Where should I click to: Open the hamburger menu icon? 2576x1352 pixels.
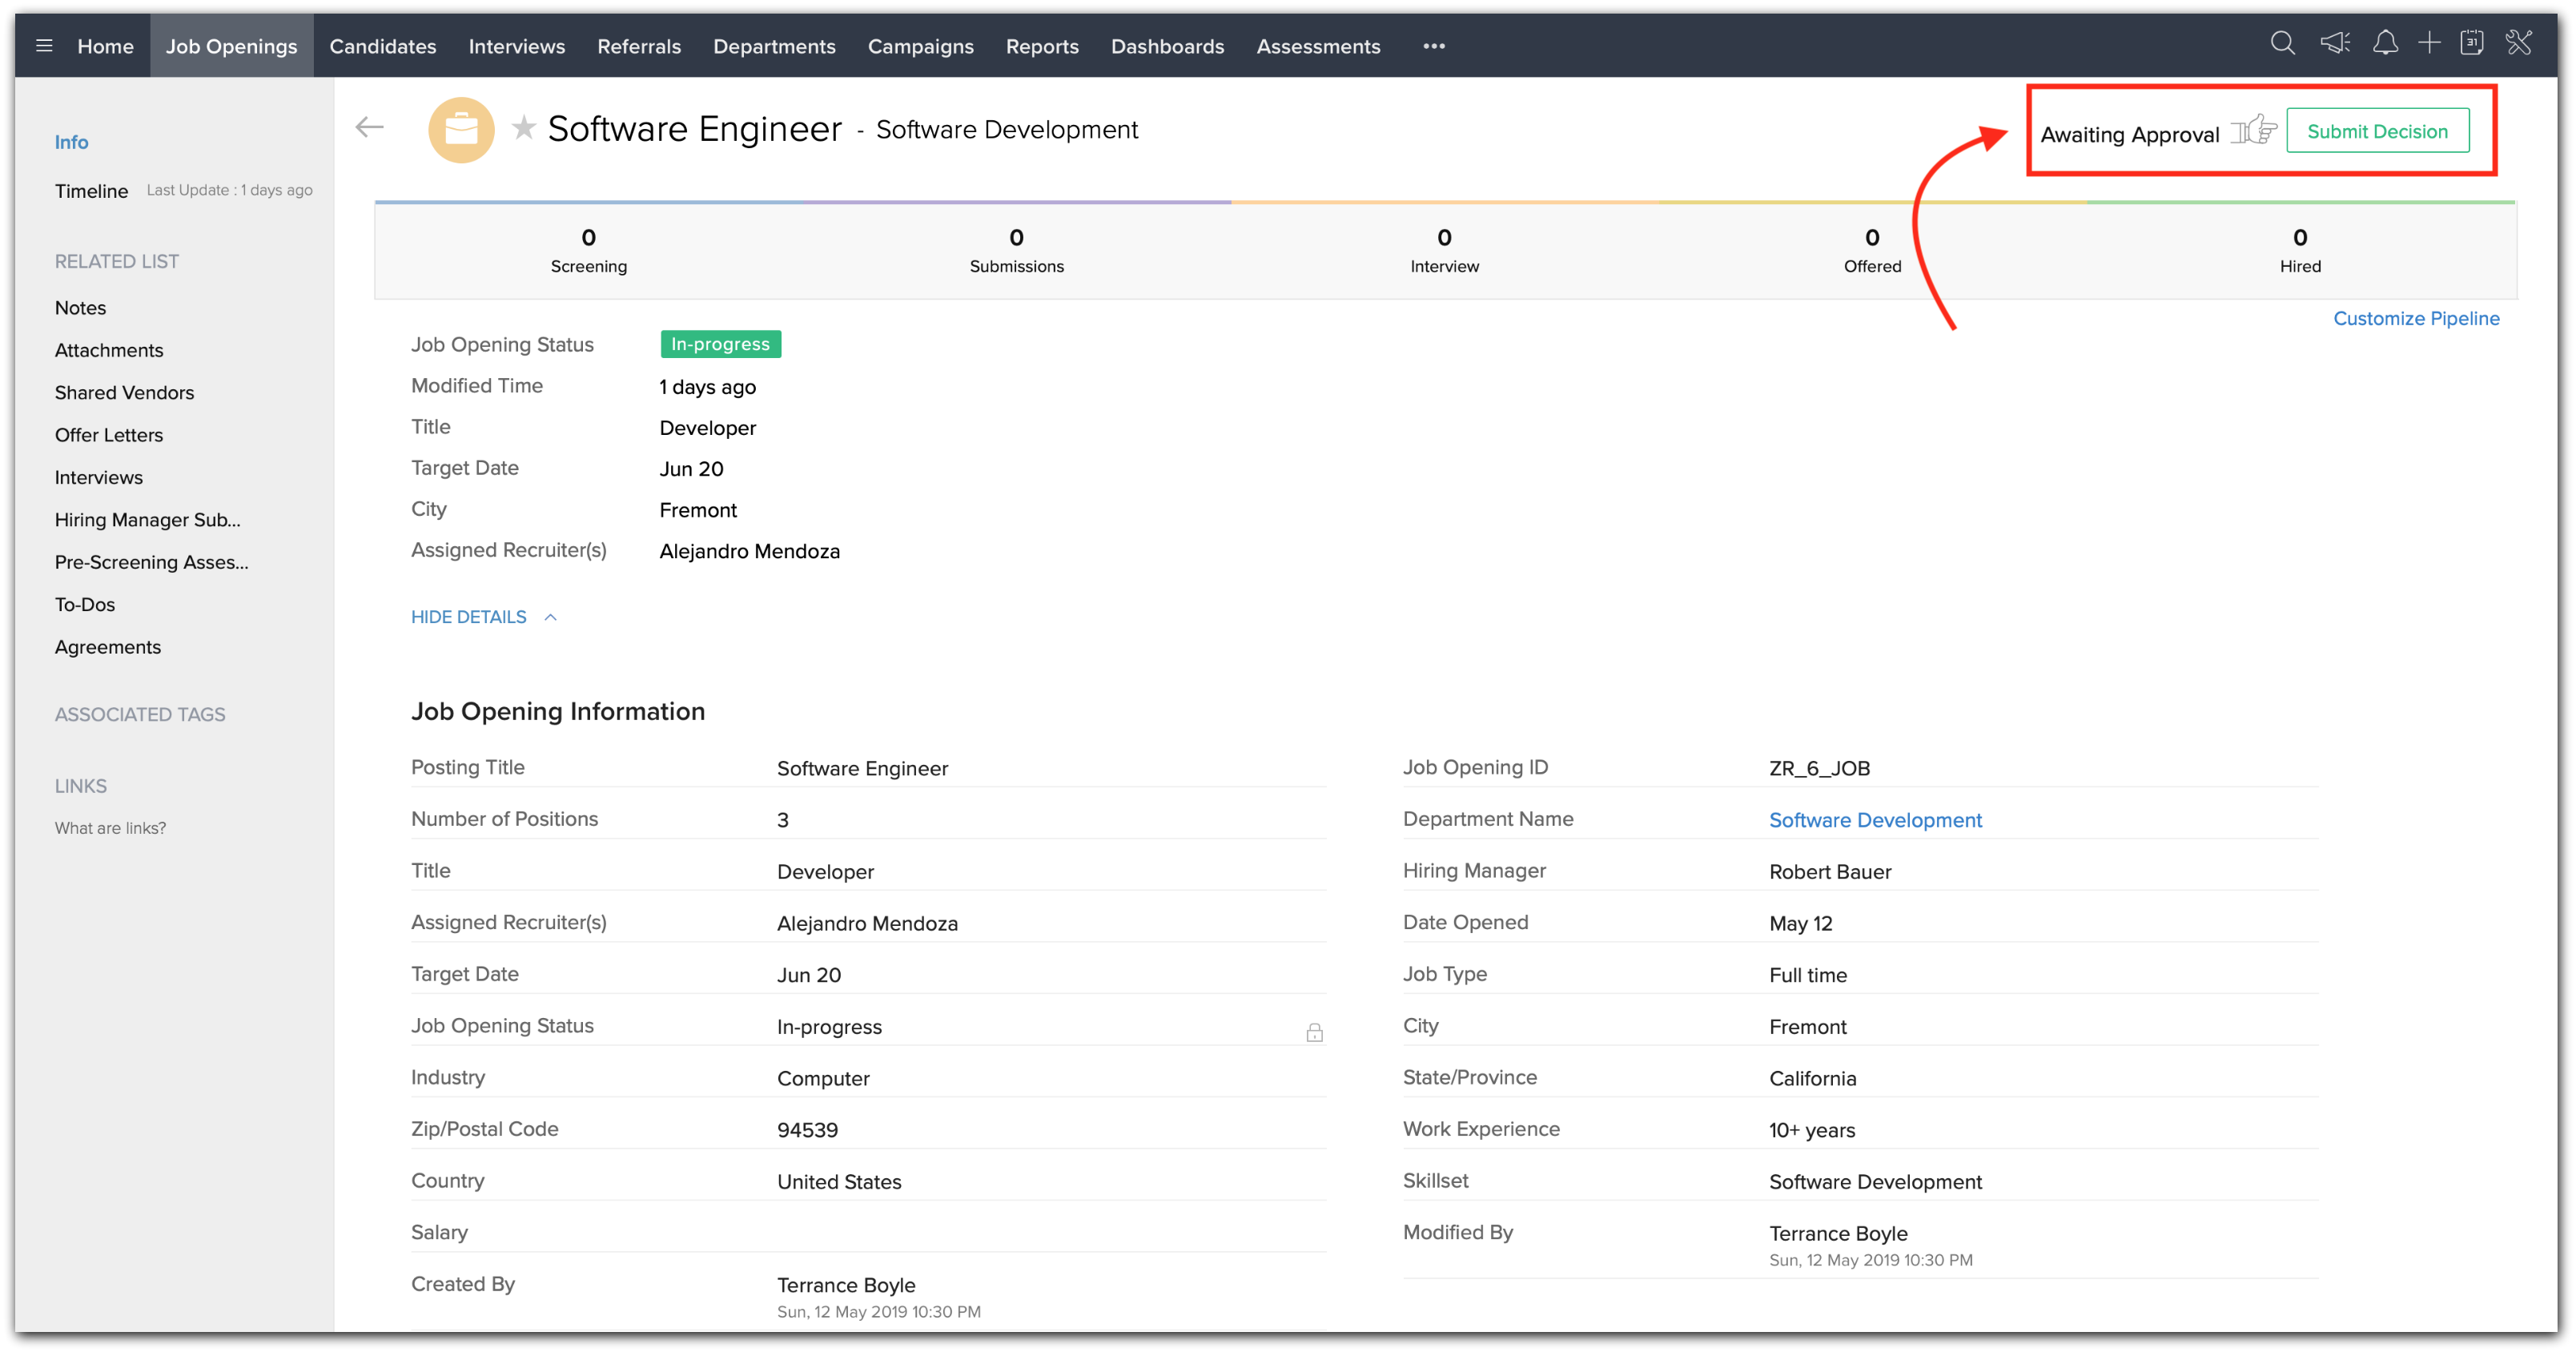(x=44, y=46)
